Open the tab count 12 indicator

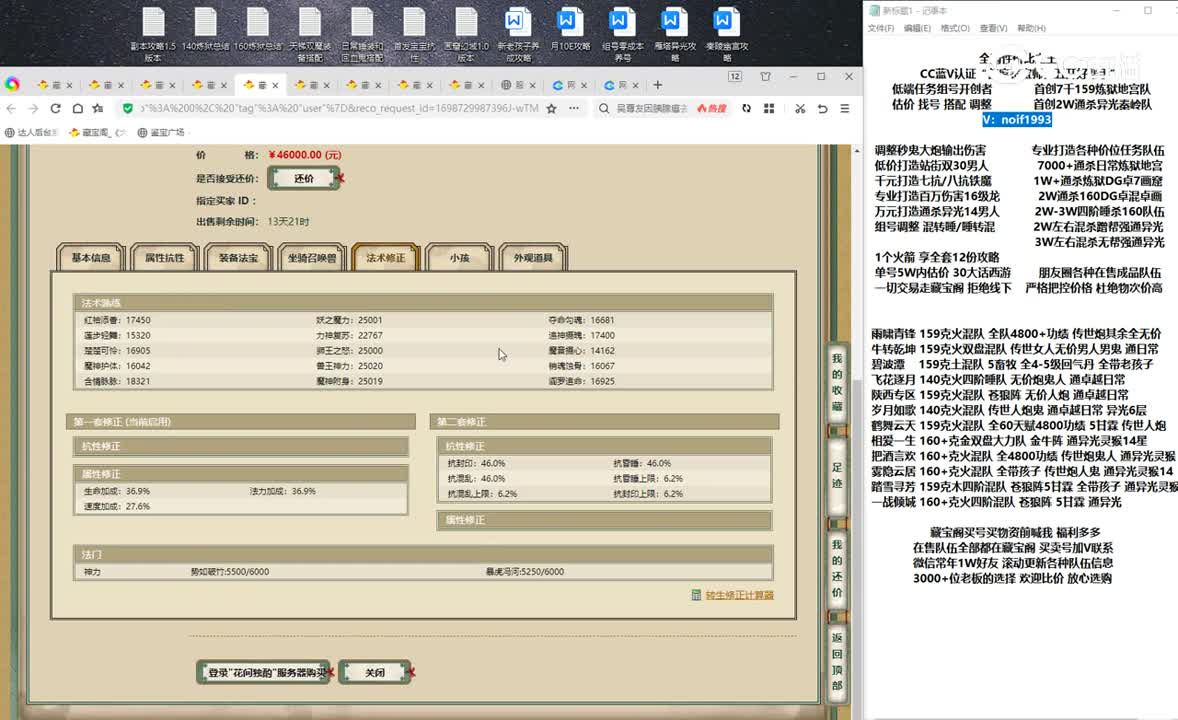tap(735, 76)
